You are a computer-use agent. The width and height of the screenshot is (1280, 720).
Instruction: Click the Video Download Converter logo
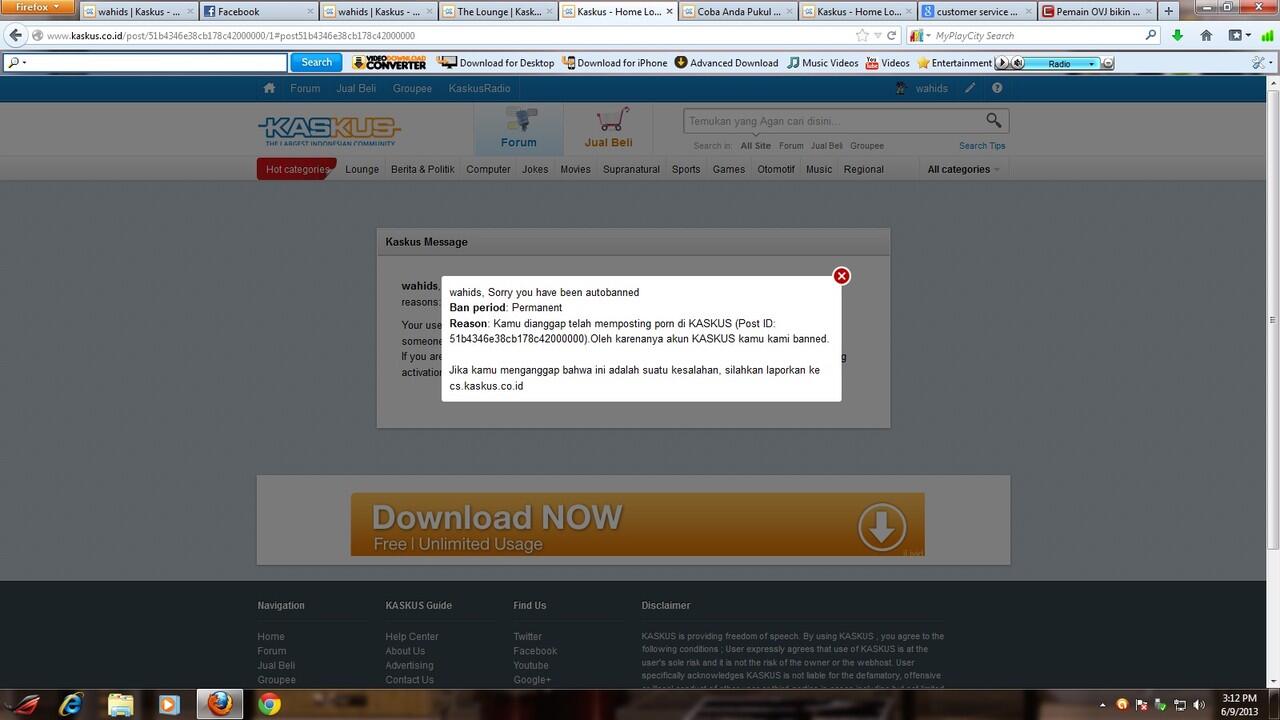pos(389,62)
